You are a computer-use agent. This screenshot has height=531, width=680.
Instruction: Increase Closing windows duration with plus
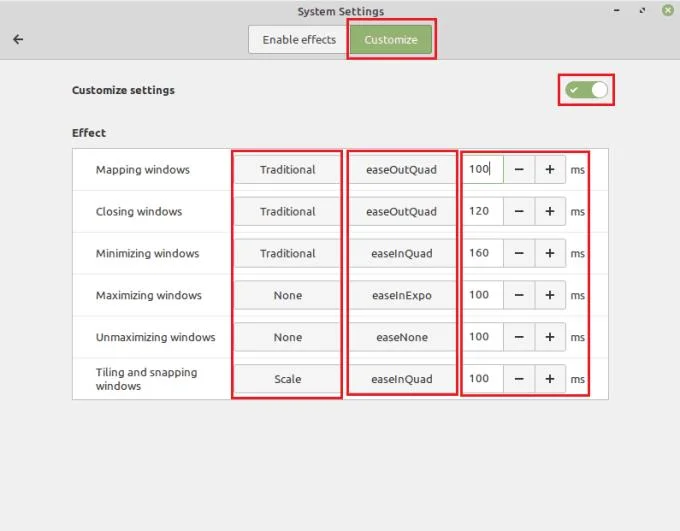[550, 211]
